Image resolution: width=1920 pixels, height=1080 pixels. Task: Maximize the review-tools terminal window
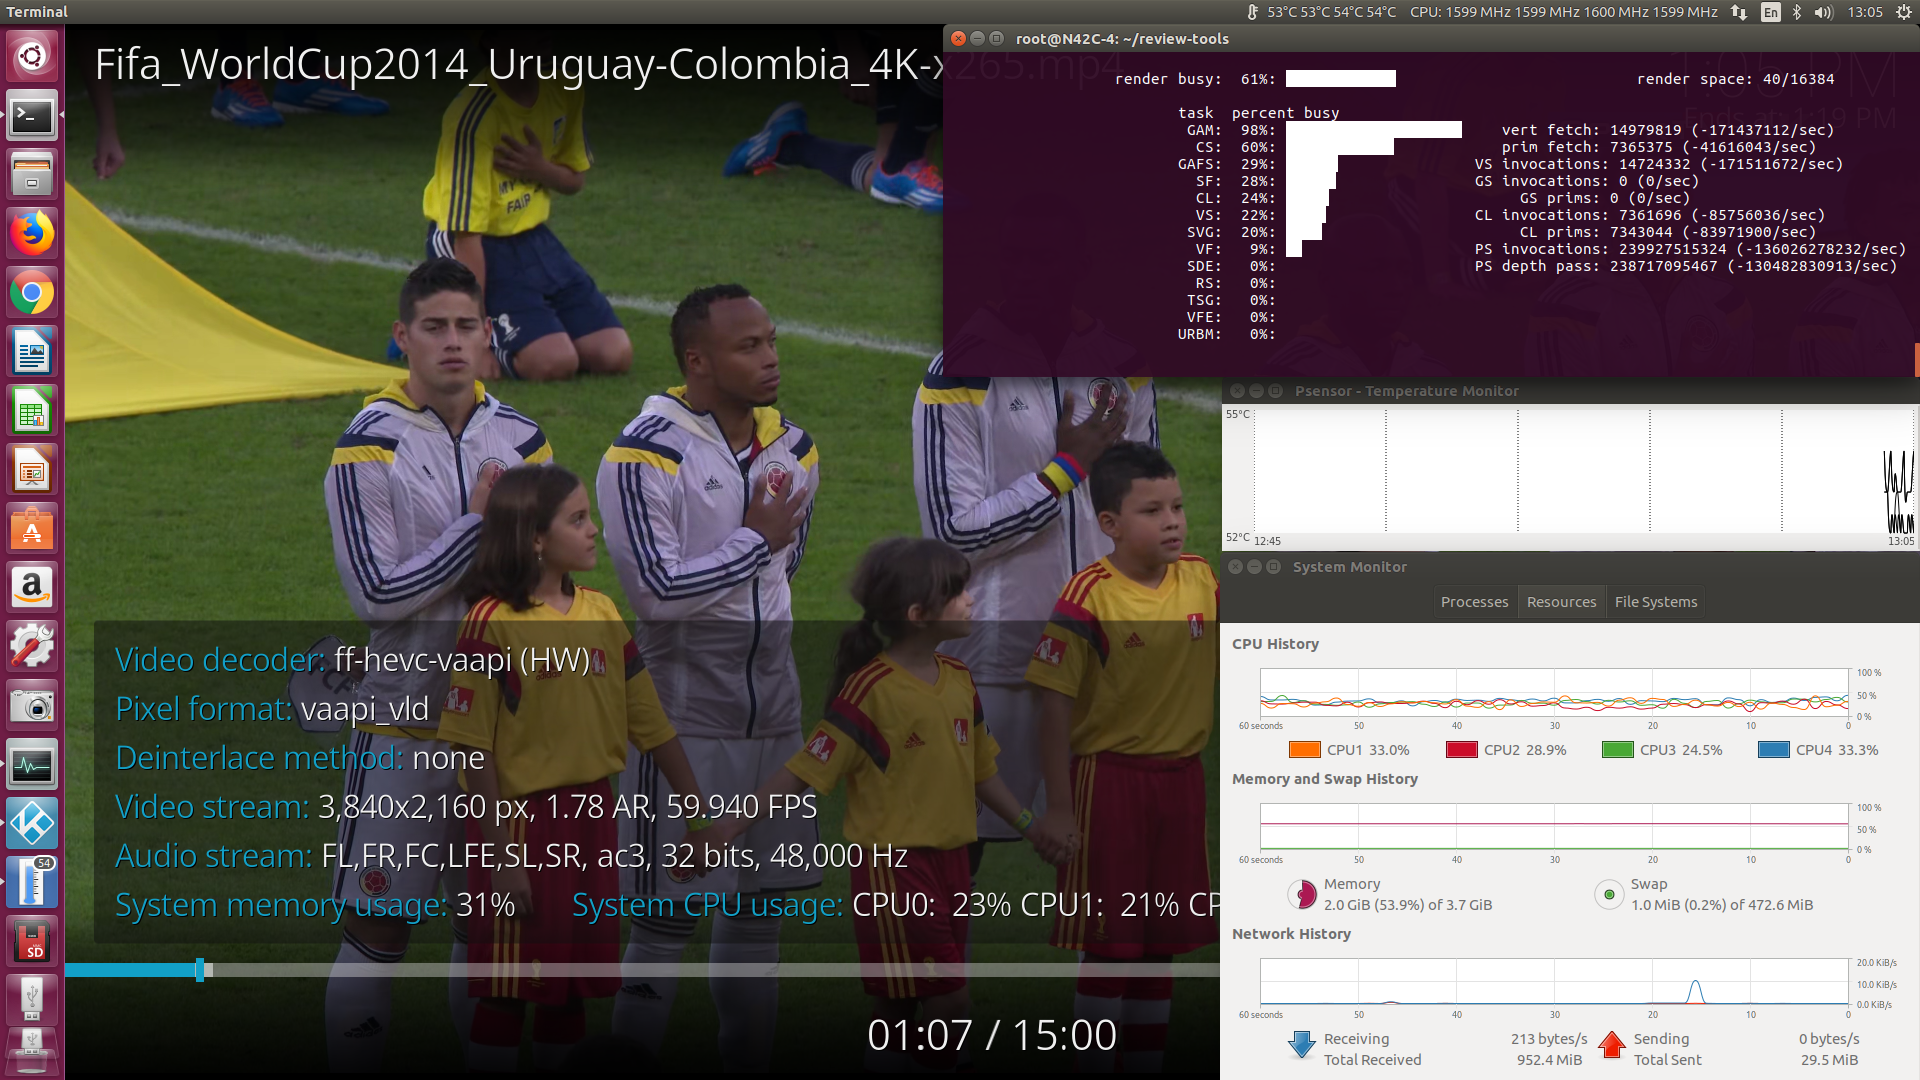(996, 38)
